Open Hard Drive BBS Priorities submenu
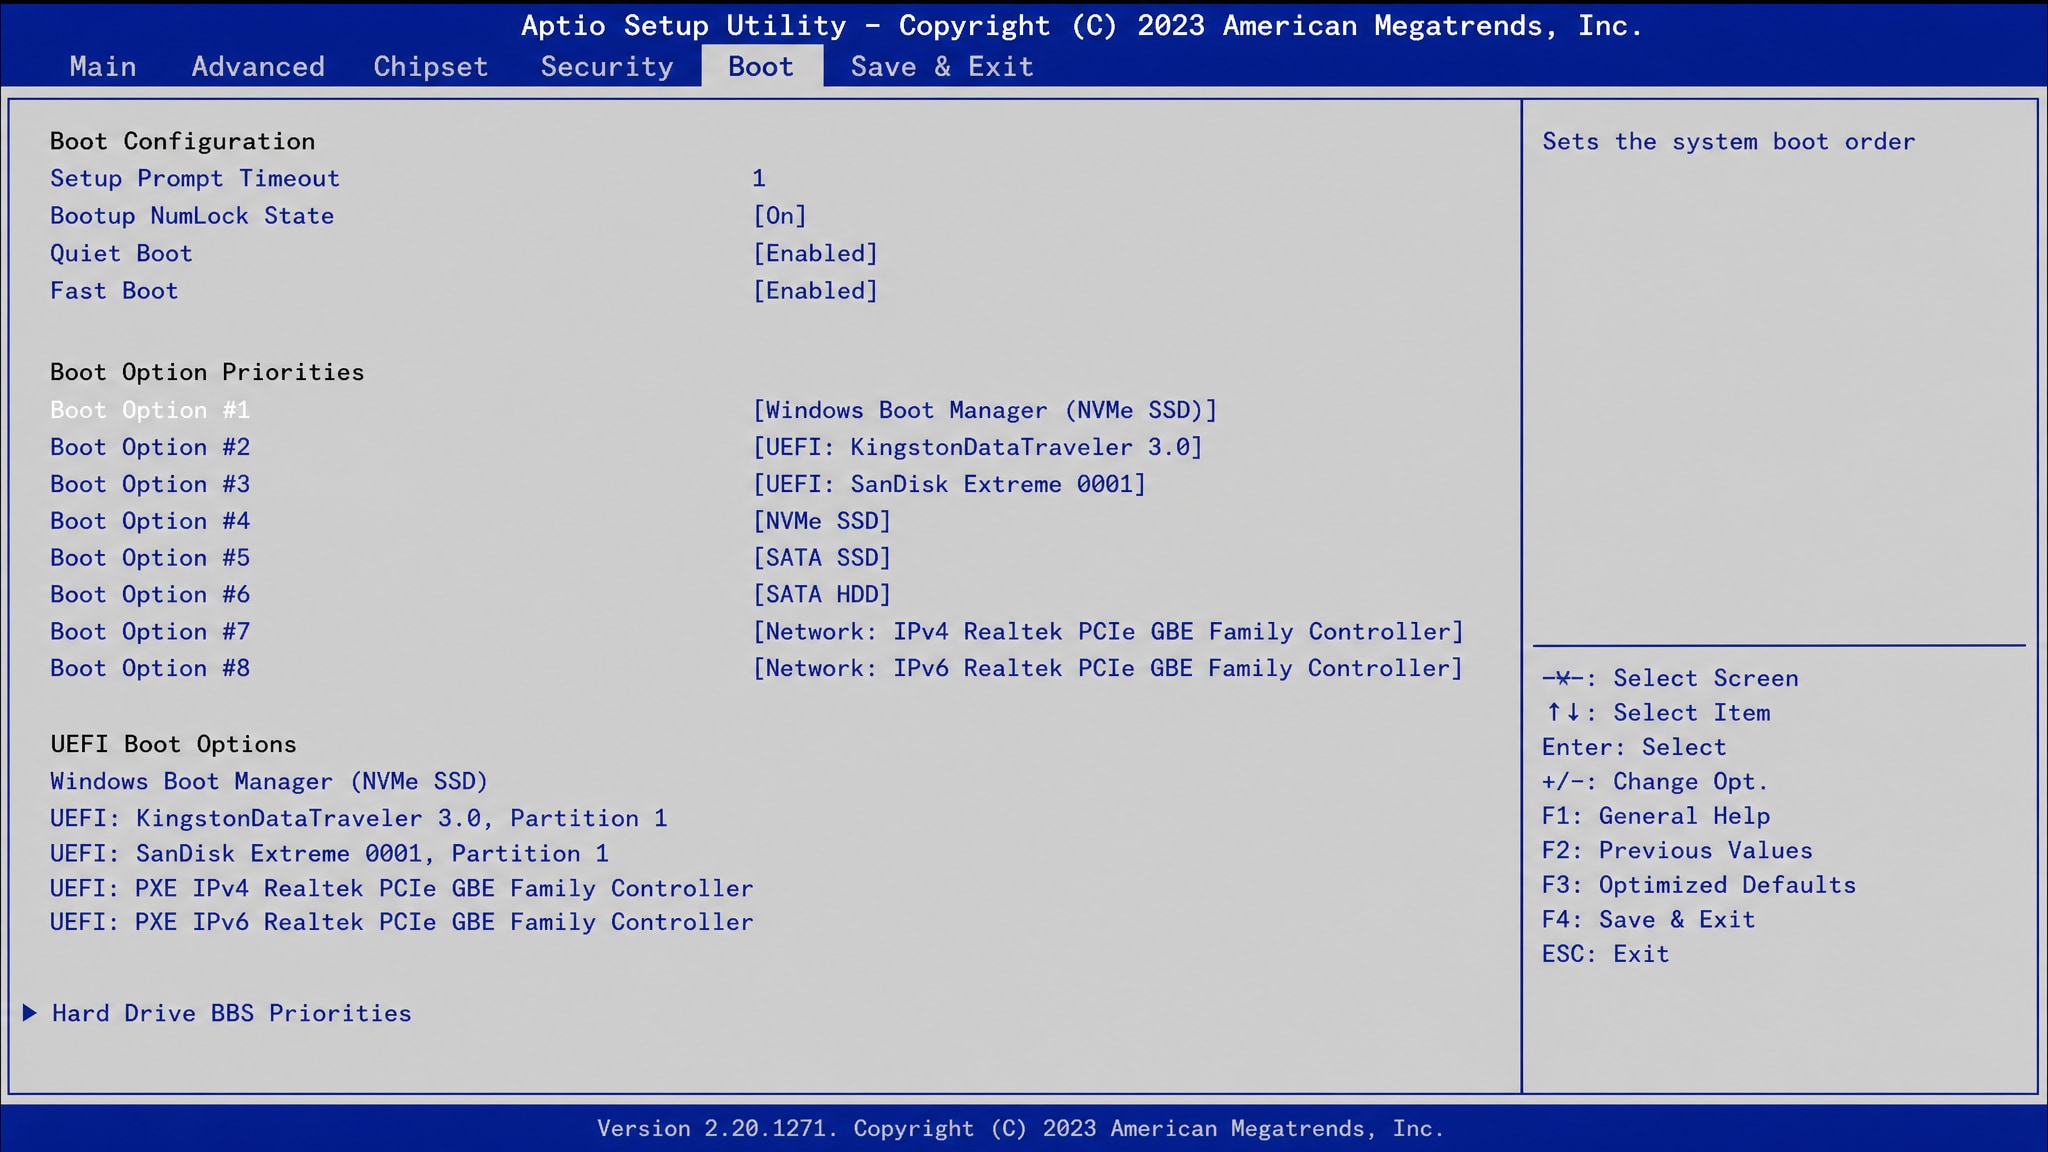This screenshot has width=2048, height=1152. 232,1013
